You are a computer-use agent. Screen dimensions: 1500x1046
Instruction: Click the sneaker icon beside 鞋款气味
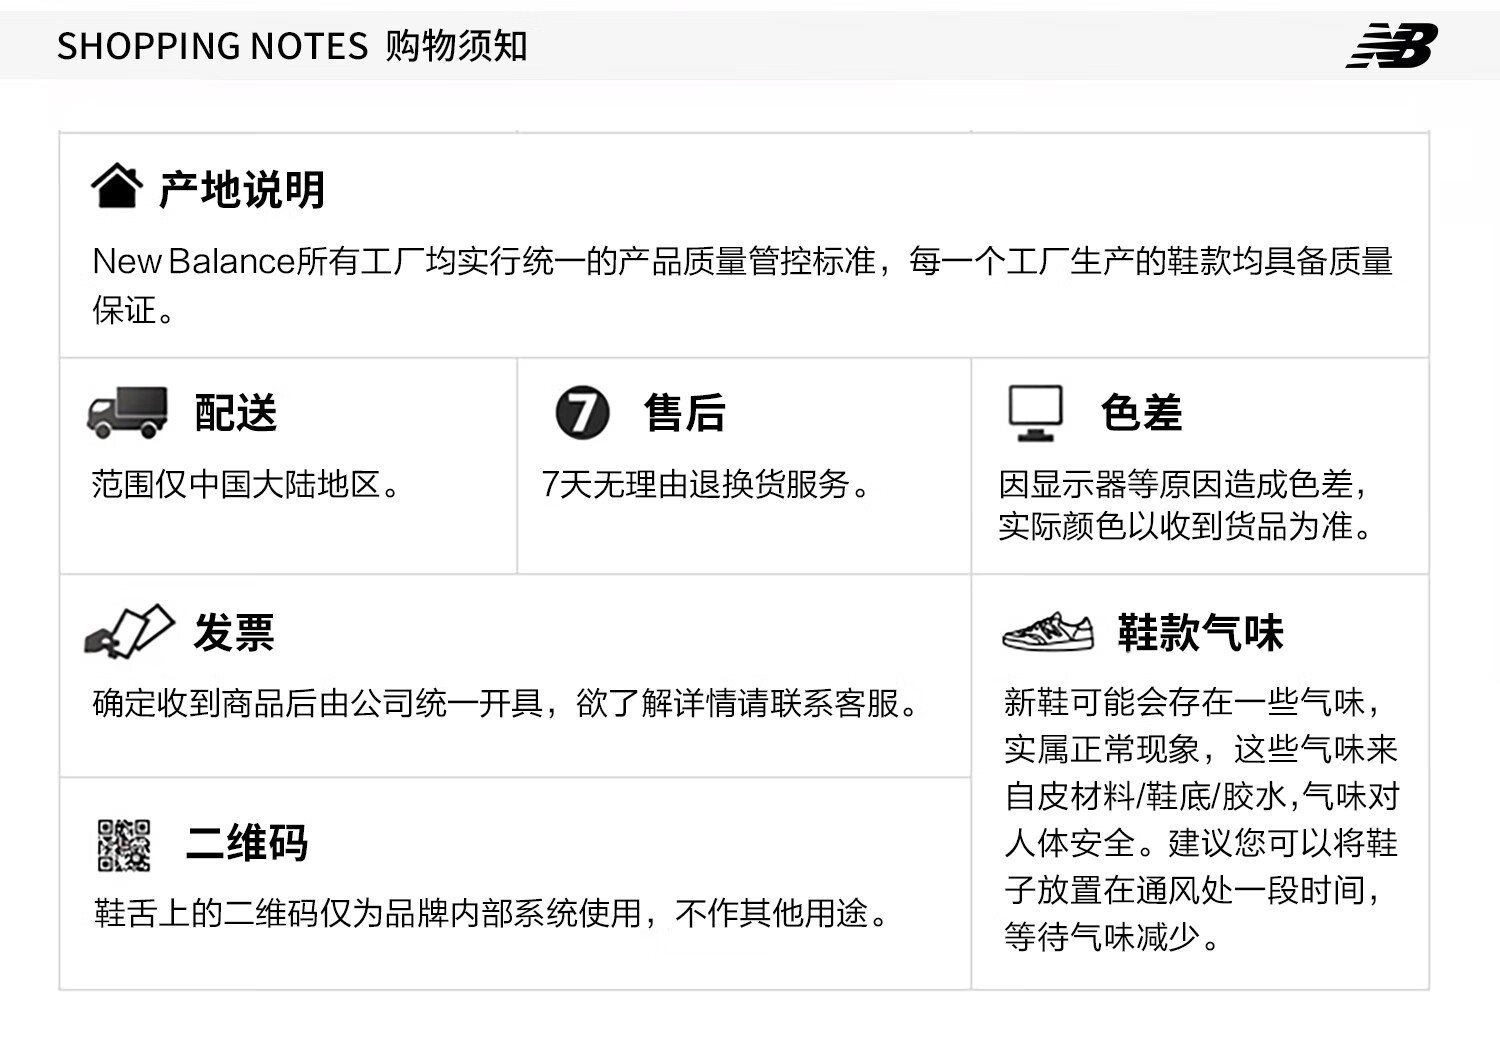click(1048, 632)
